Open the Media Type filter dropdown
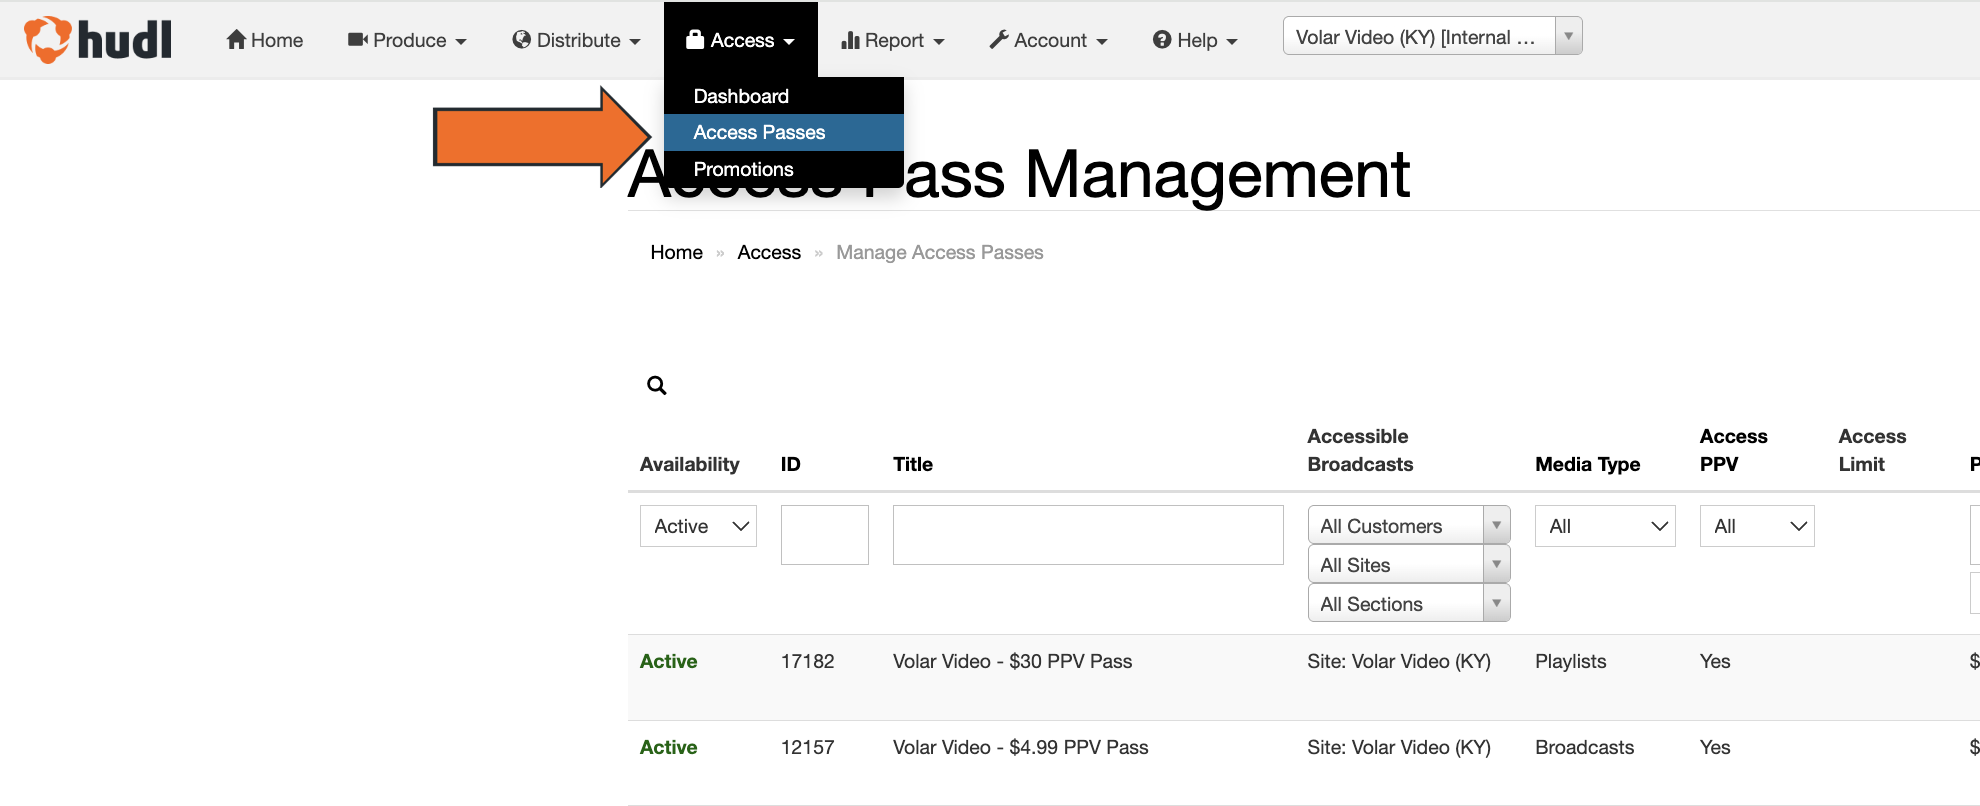This screenshot has width=1980, height=806. pyautogui.click(x=1605, y=526)
